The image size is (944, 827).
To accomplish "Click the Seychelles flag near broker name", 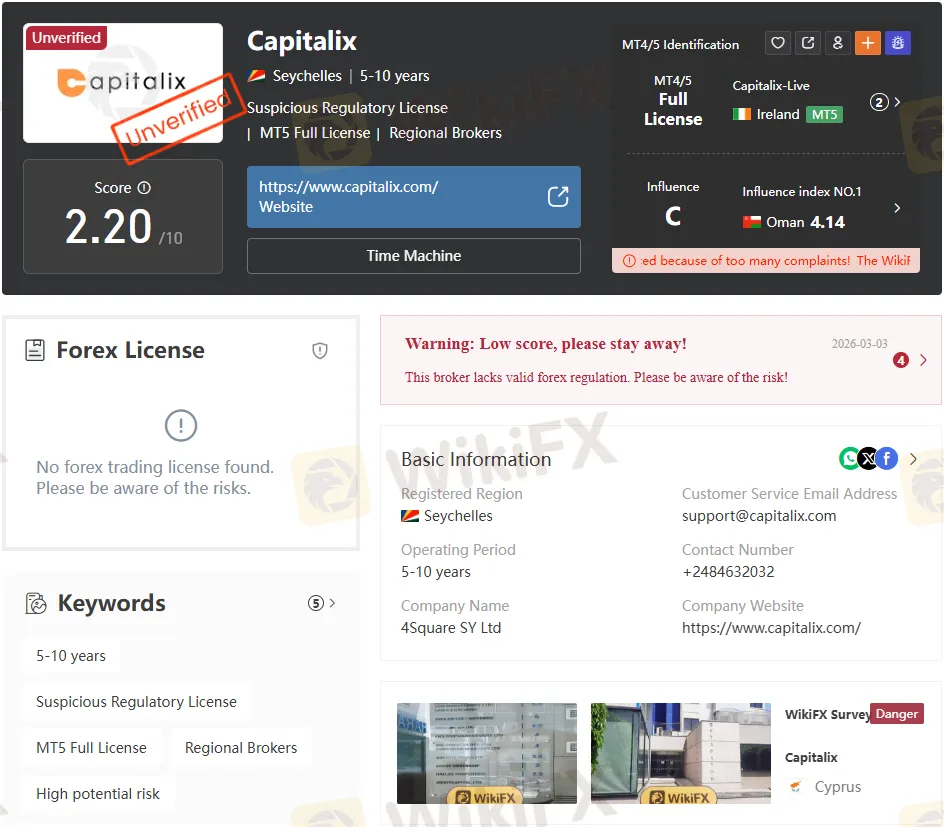I will point(256,76).
